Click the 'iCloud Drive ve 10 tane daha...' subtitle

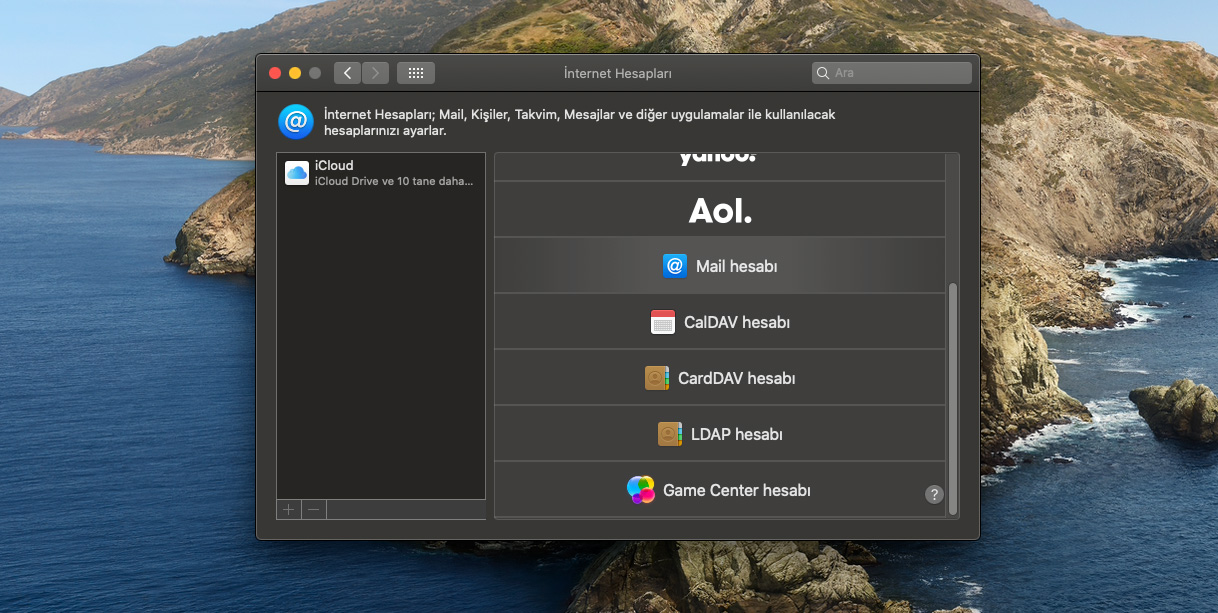(x=394, y=181)
